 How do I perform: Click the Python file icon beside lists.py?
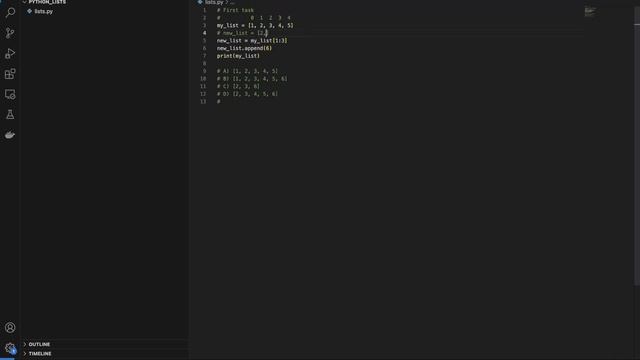(29, 11)
